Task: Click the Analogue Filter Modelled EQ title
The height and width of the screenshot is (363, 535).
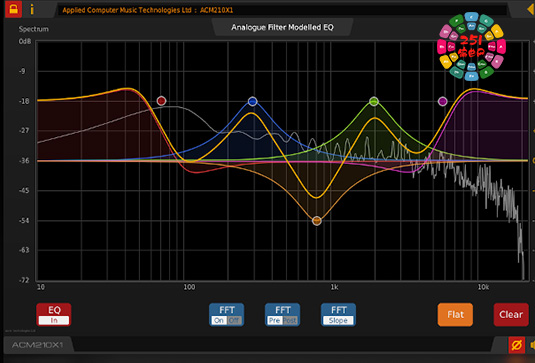Action: [x=283, y=27]
